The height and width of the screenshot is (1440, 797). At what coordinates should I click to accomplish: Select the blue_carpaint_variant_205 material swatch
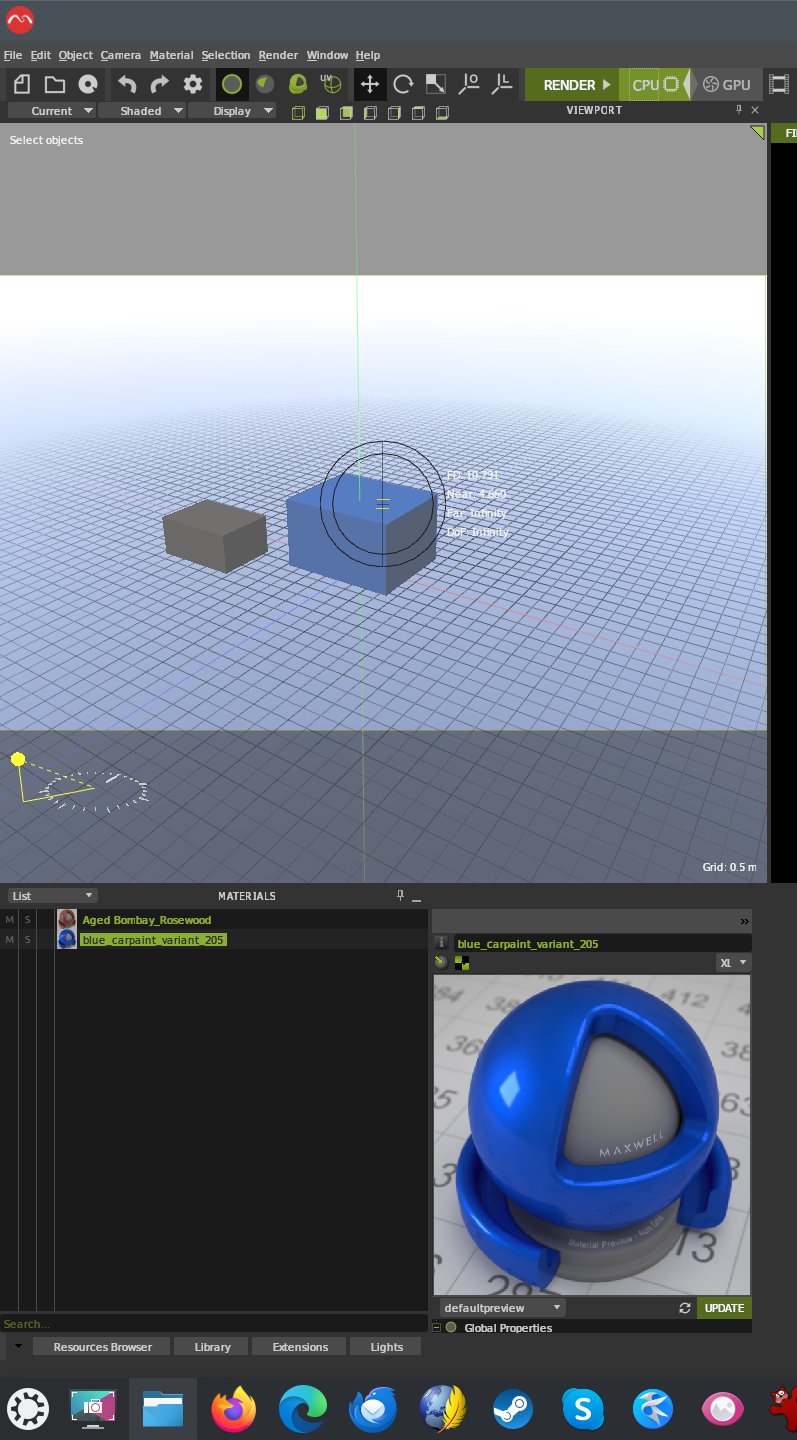point(67,940)
